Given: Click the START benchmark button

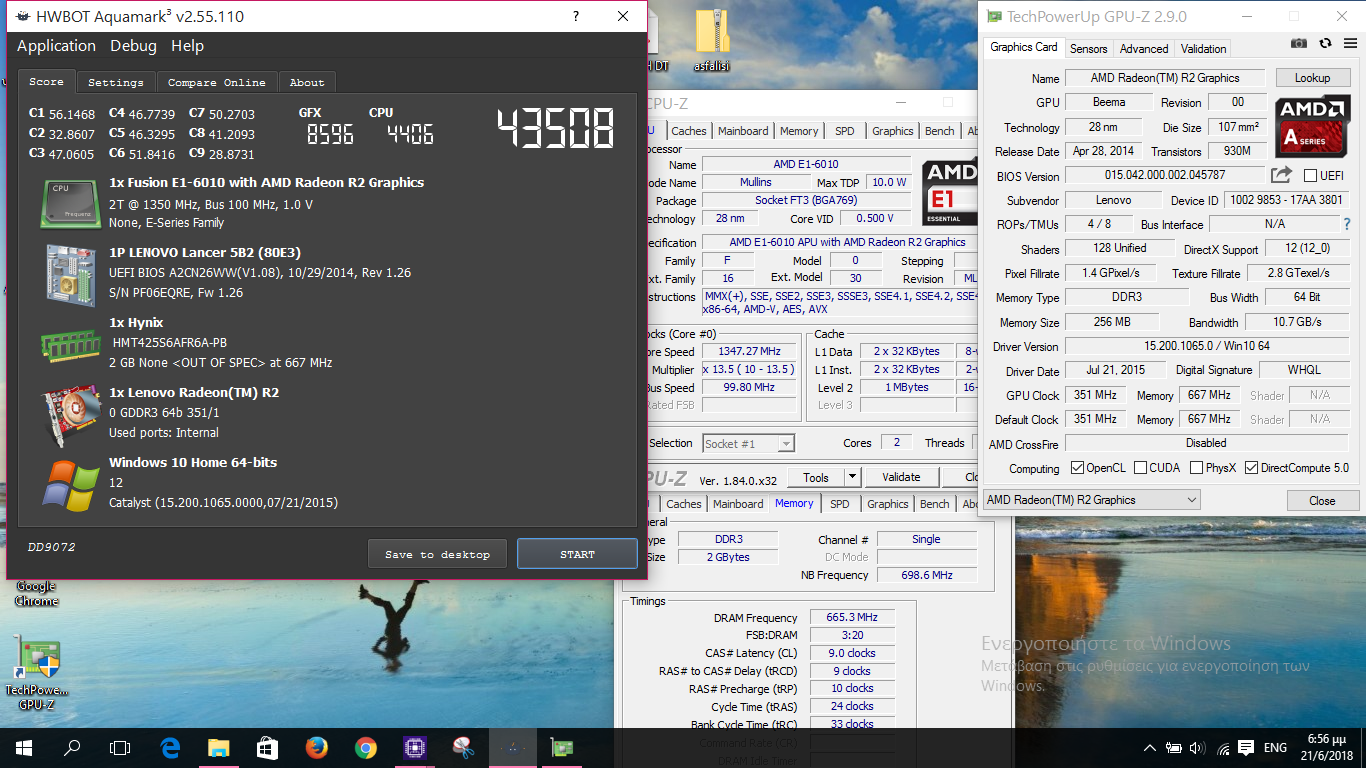Looking at the screenshot, I should point(577,554).
